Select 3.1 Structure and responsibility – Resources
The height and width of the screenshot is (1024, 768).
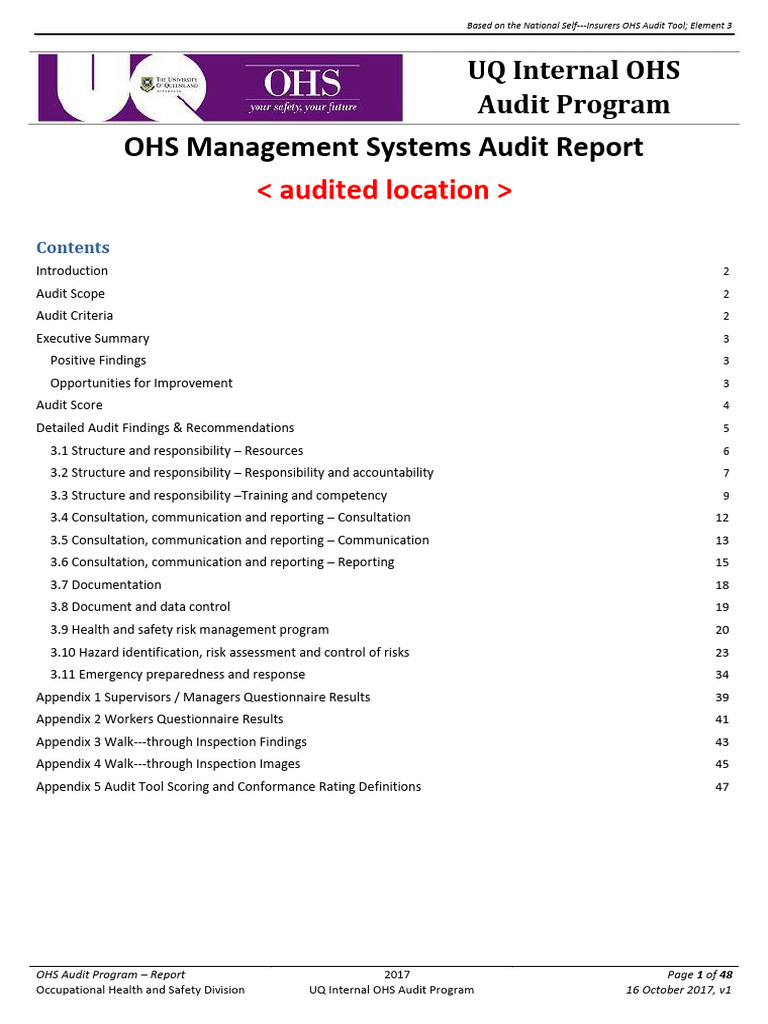pyautogui.click(x=176, y=451)
